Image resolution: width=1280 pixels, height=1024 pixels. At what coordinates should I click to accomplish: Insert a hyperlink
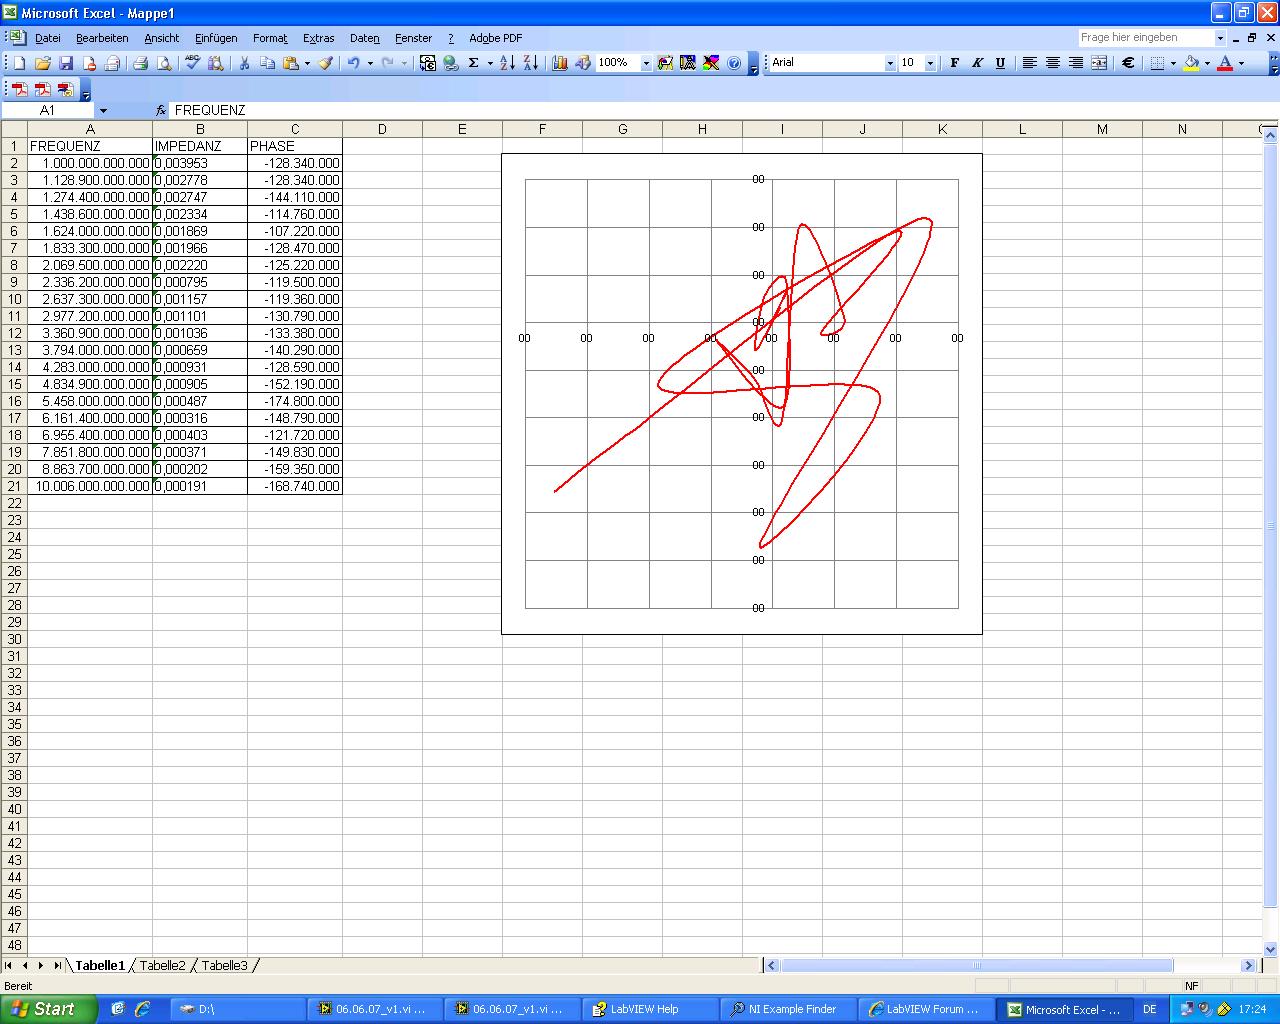click(x=451, y=63)
